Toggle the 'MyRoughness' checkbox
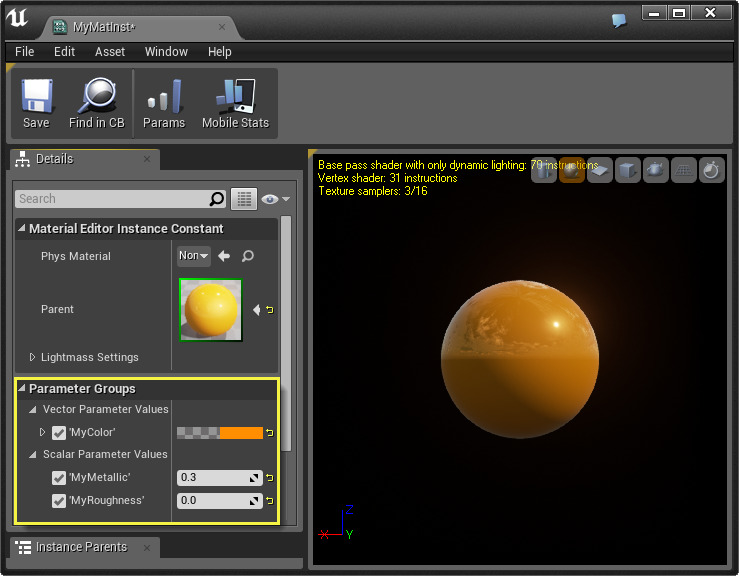The image size is (739, 576). point(59,501)
